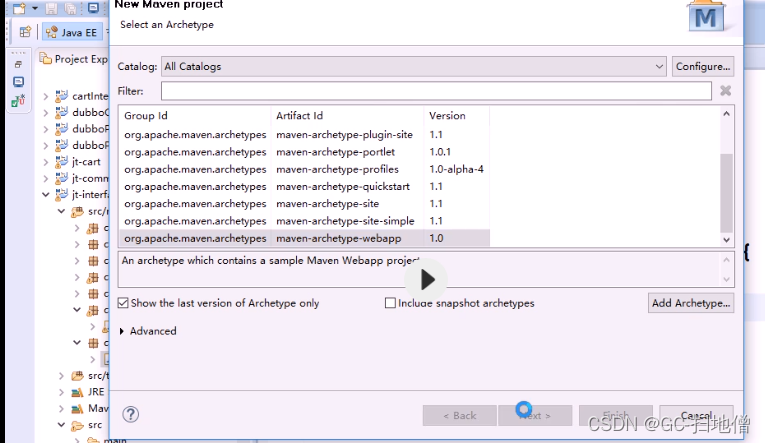Click the jt-interf project icon
This screenshot has height=443, width=765.
point(61,194)
